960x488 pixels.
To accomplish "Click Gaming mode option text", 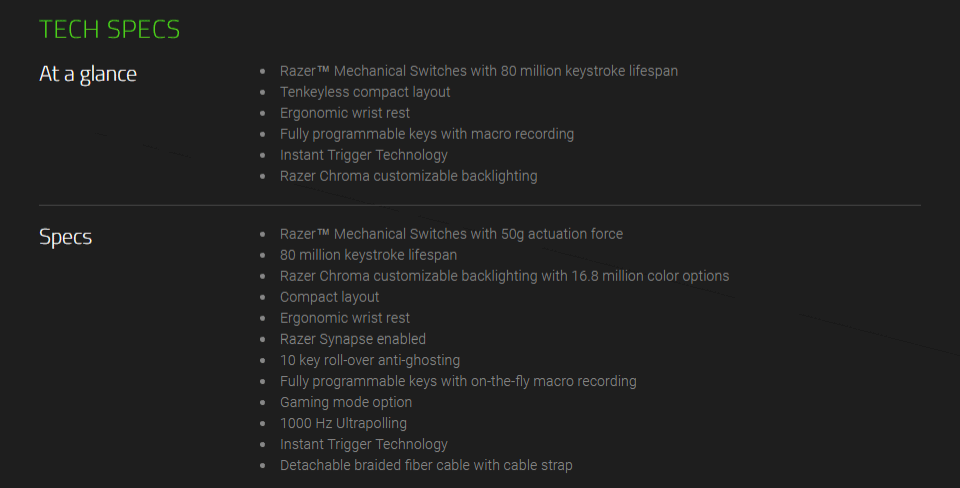I will 346,402.
